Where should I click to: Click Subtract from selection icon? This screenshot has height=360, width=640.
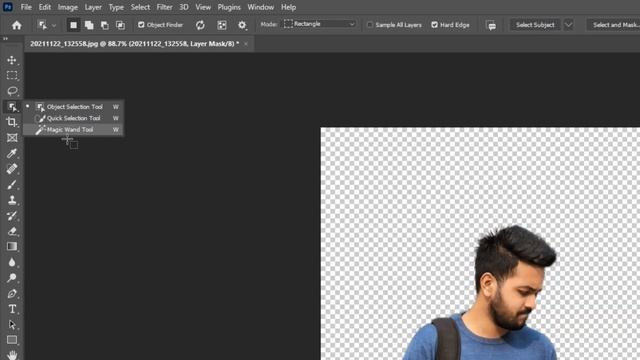click(x=105, y=25)
